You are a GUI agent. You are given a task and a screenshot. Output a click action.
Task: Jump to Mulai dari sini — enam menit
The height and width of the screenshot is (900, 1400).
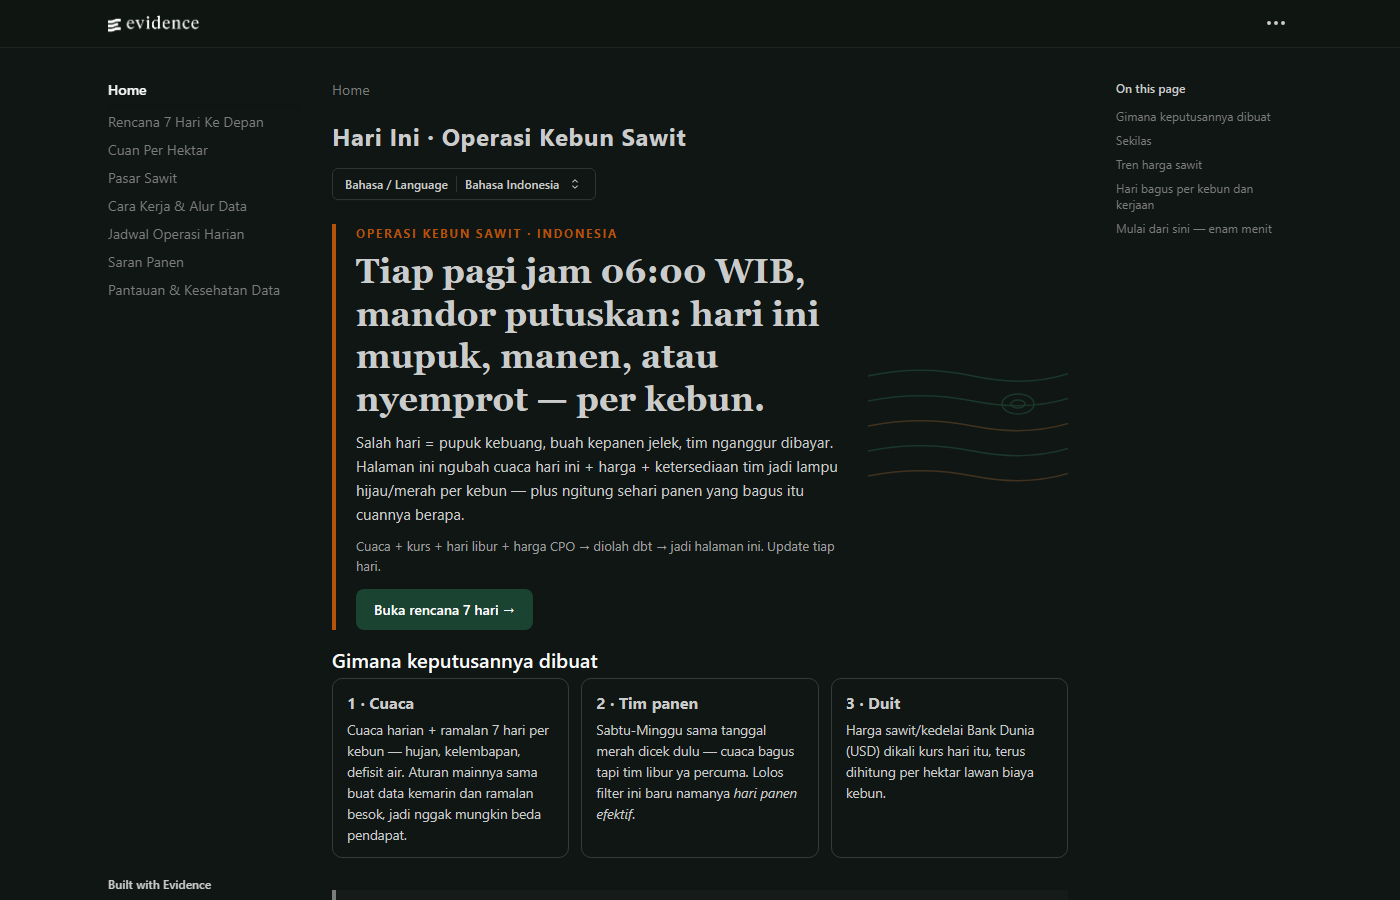pos(1194,229)
